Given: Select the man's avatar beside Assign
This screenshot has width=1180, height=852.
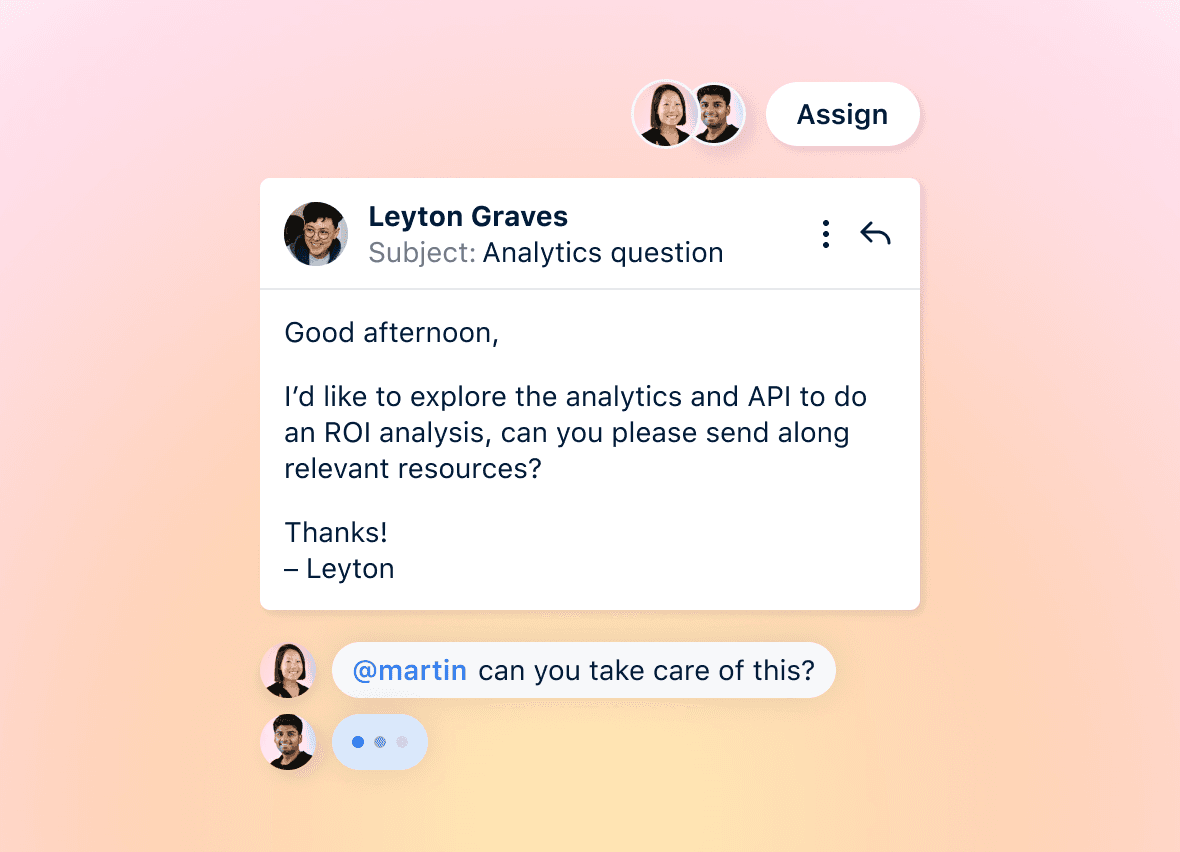Looking at the screenshot, I should (x=717, y=114).
